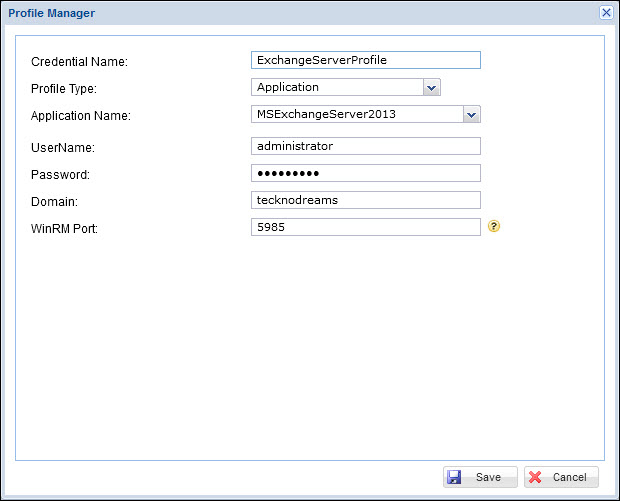Click the Profile Manager title bar
This screenshot has width=620, height=501.
[x=300, y=12]
